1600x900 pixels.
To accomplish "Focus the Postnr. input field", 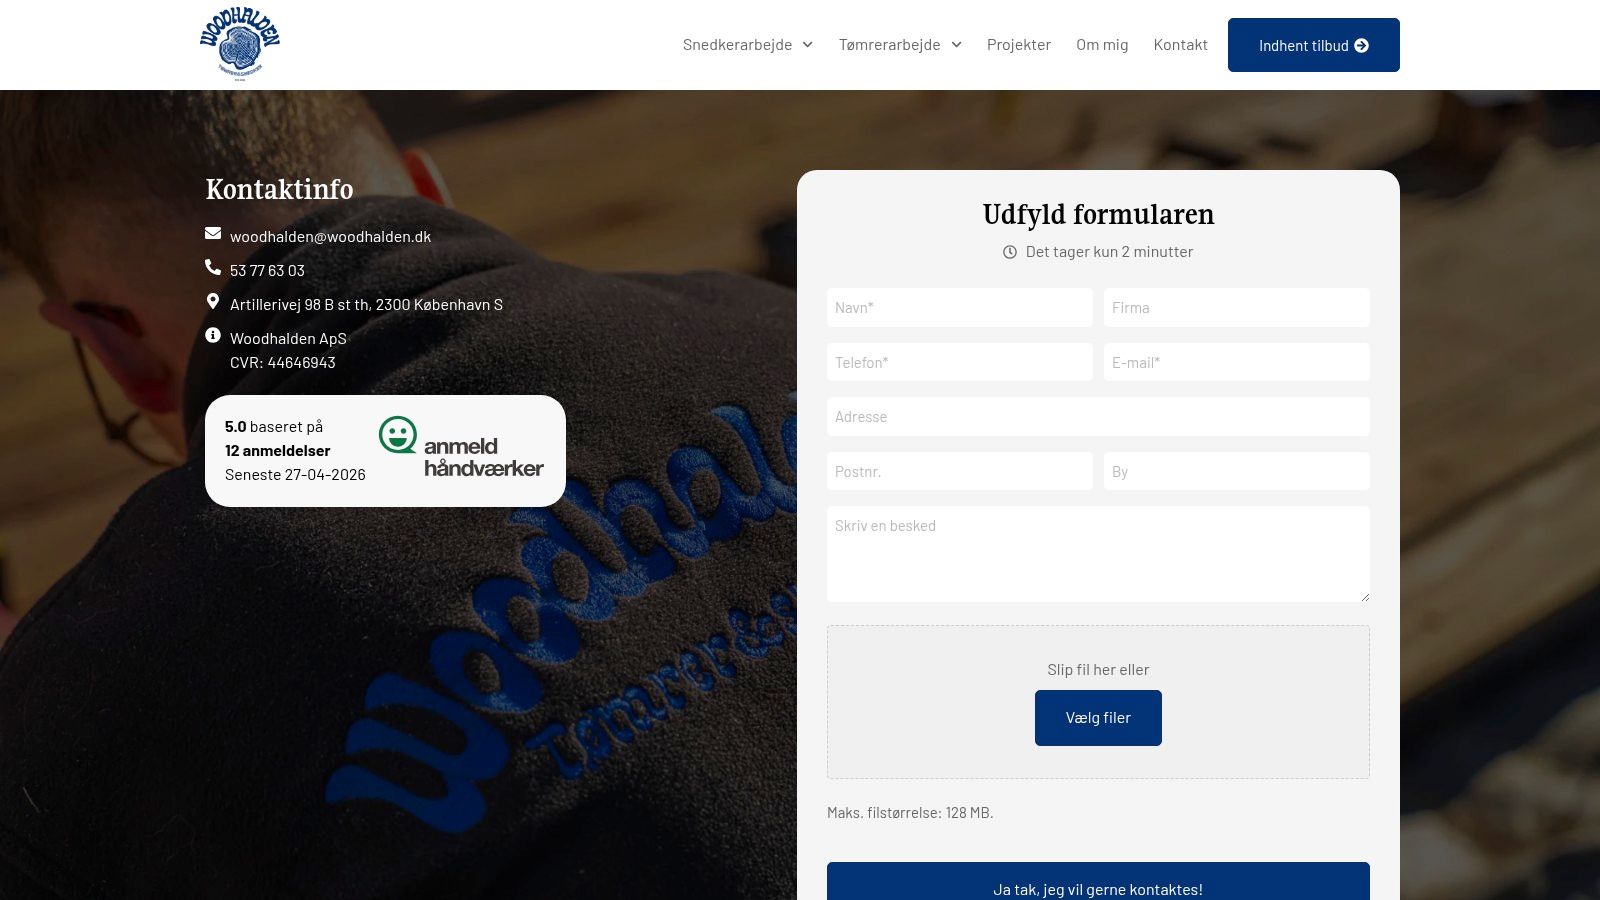I will (x=960, y=471).
